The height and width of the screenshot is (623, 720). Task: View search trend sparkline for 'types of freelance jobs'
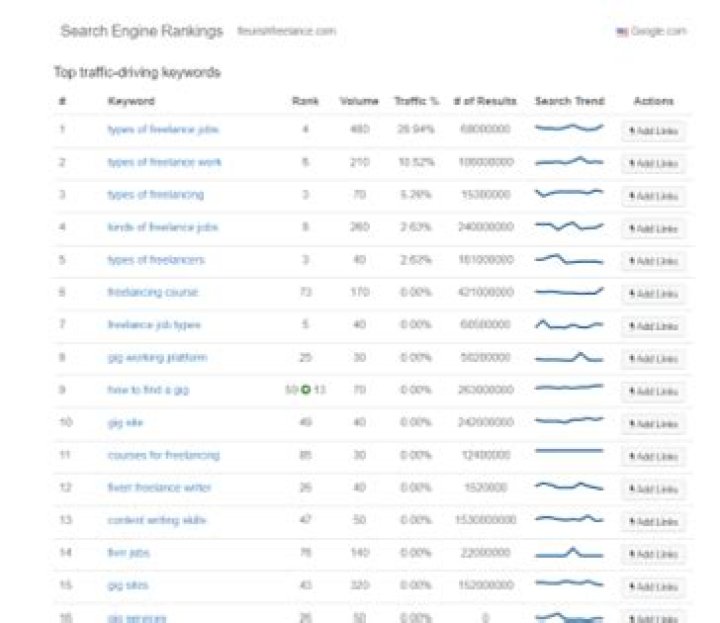pos(569,129)
